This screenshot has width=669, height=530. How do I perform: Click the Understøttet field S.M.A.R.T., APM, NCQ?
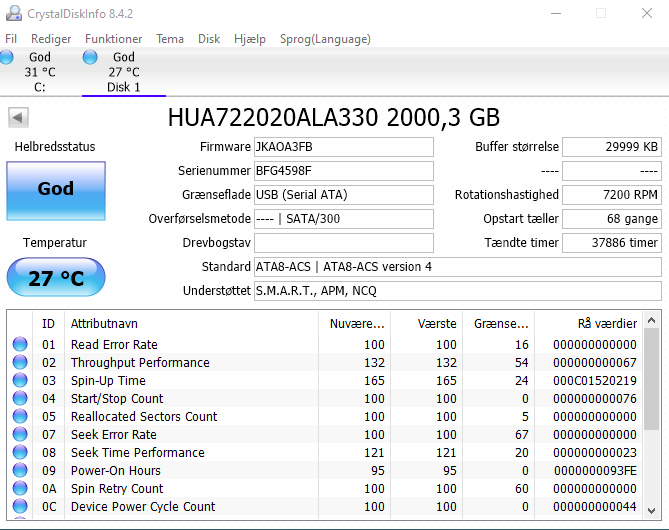pos(458,291)
